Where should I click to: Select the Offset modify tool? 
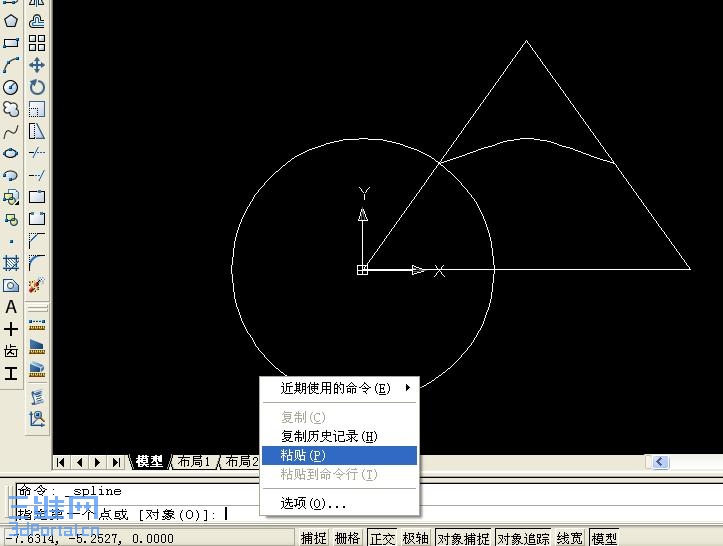click(x=37, y=21)
